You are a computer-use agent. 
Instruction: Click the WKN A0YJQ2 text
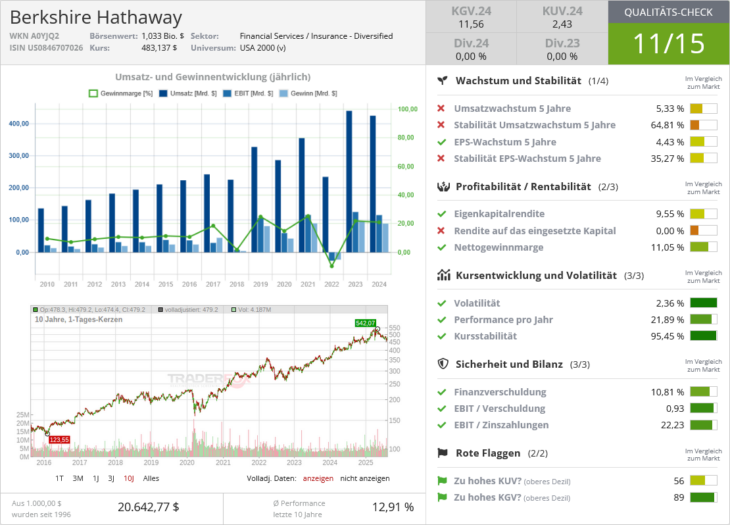(34, 36)
